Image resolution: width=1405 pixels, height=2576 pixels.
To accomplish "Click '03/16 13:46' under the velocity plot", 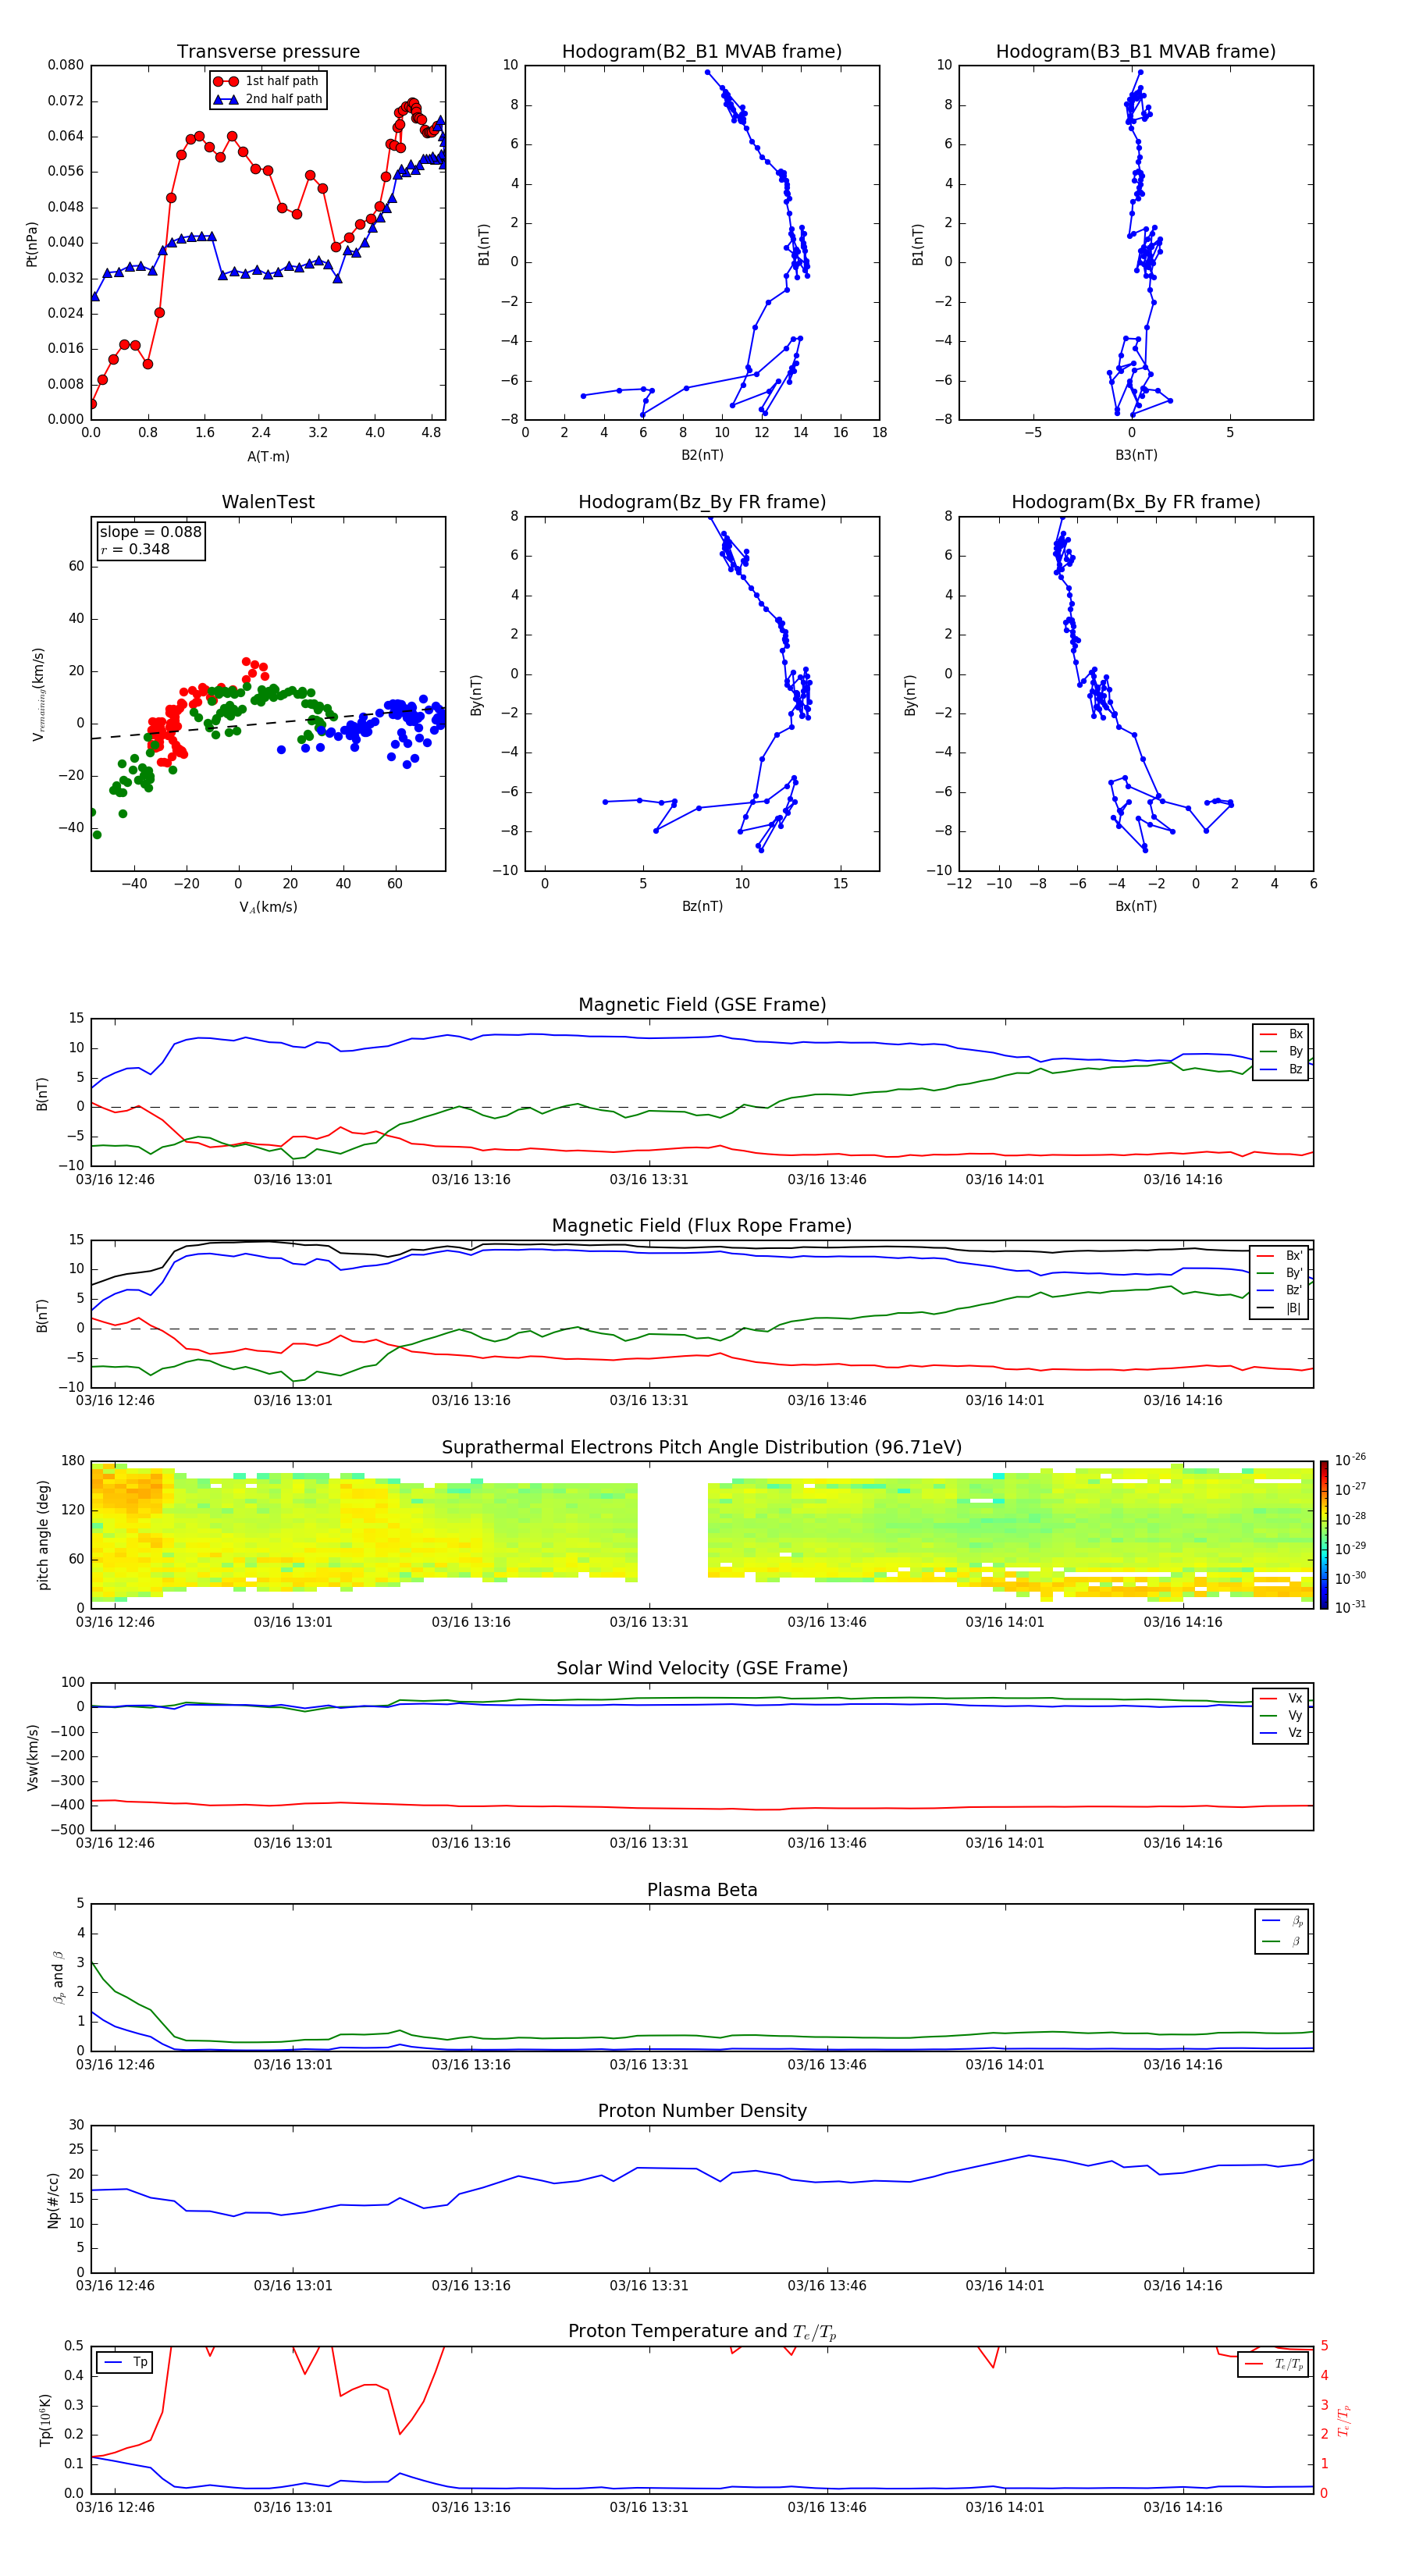I will click(x=827, y=1843).
